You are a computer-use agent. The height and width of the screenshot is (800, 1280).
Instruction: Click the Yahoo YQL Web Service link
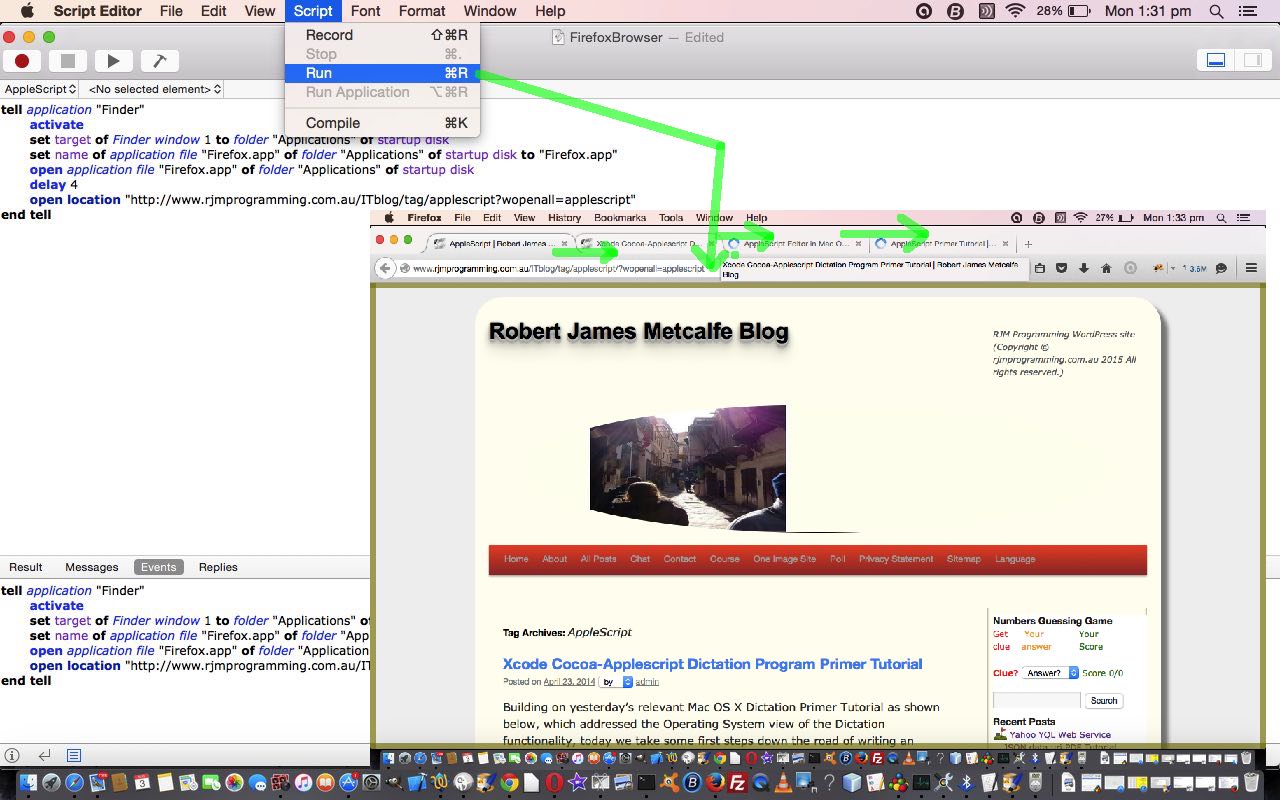coord(1058,735)
